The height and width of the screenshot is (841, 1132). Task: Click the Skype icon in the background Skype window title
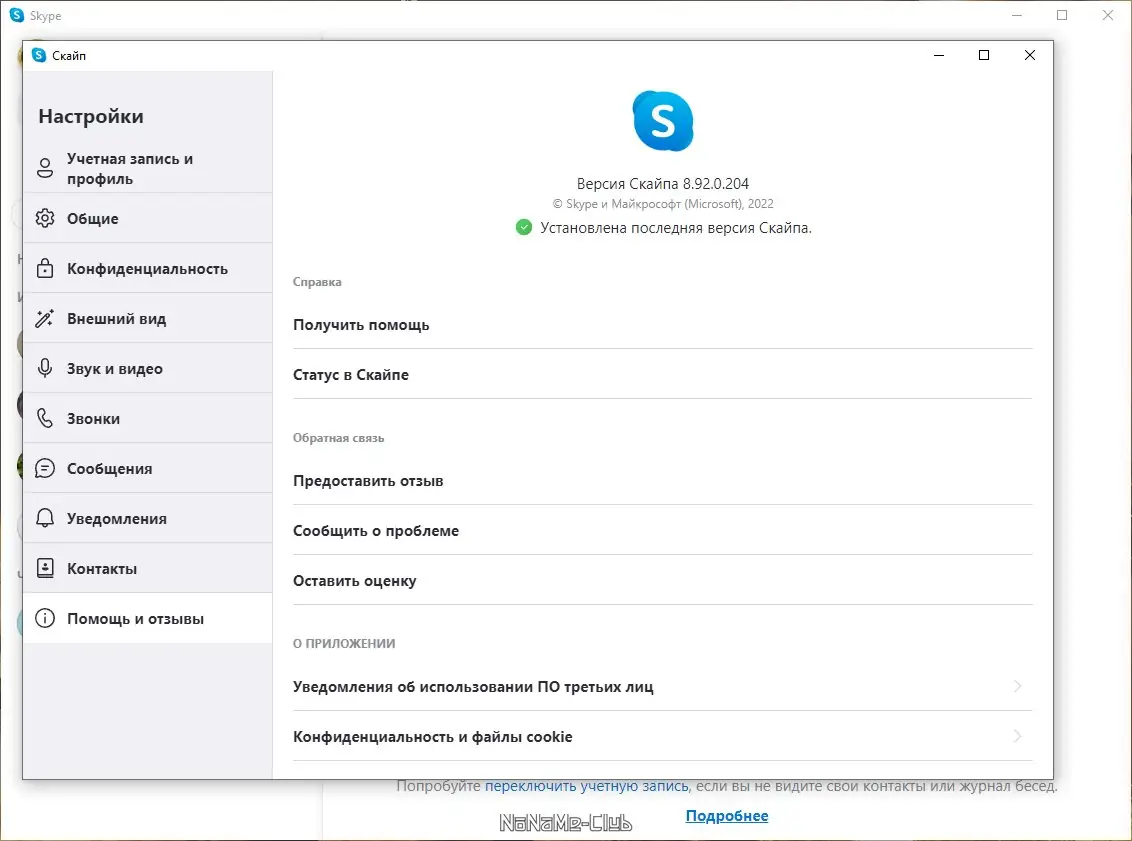[x=17, y=15]
